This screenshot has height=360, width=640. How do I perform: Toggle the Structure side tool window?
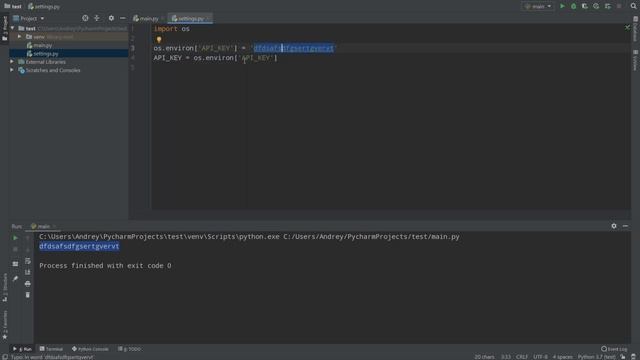pos(4,287)
